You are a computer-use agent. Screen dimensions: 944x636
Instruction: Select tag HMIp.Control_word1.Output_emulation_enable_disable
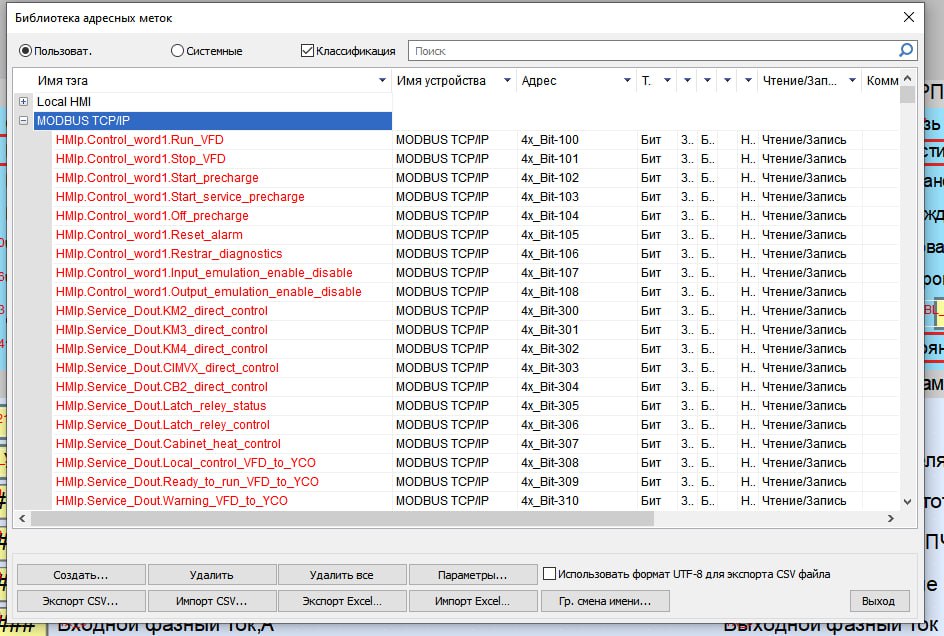tap(209, 292)
